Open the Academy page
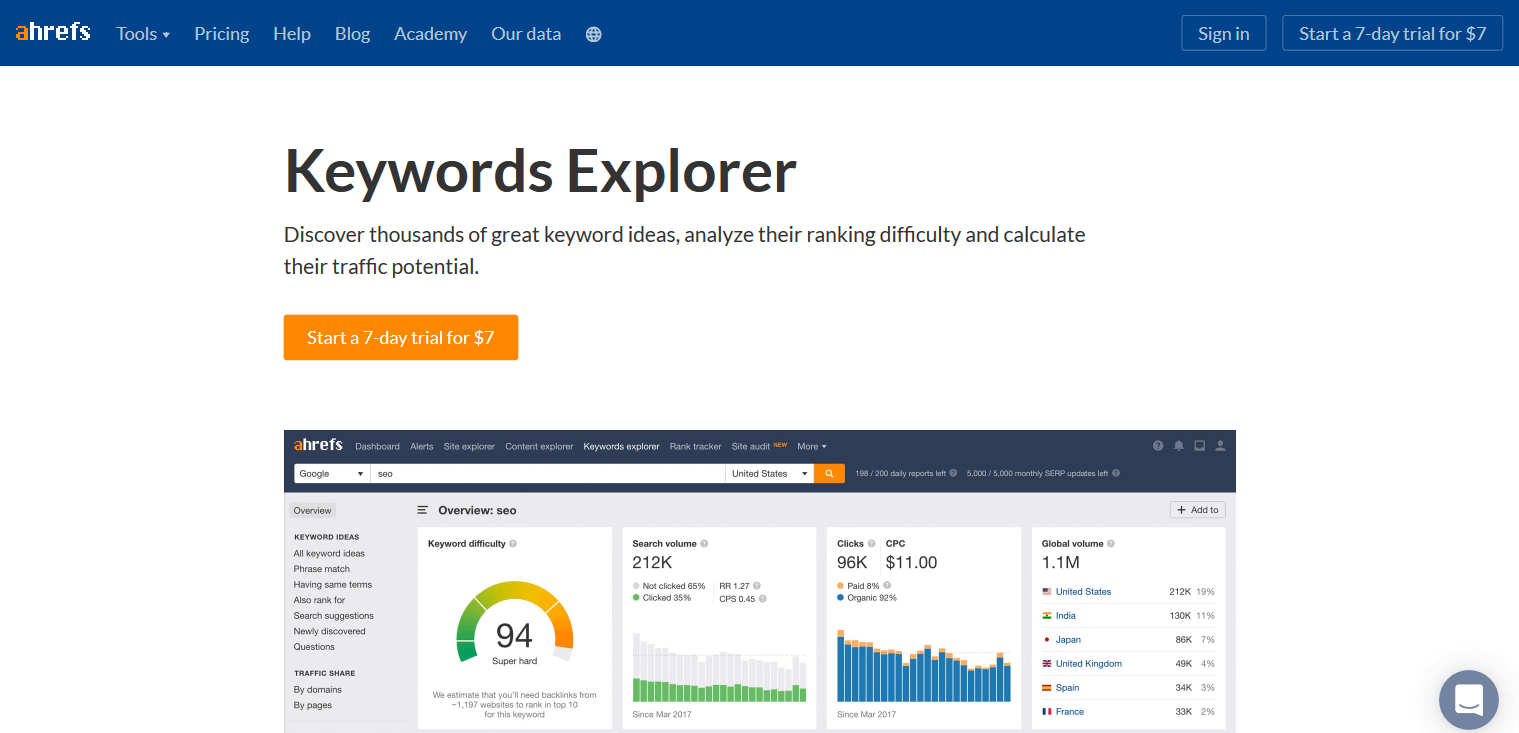 pos(430,34)
